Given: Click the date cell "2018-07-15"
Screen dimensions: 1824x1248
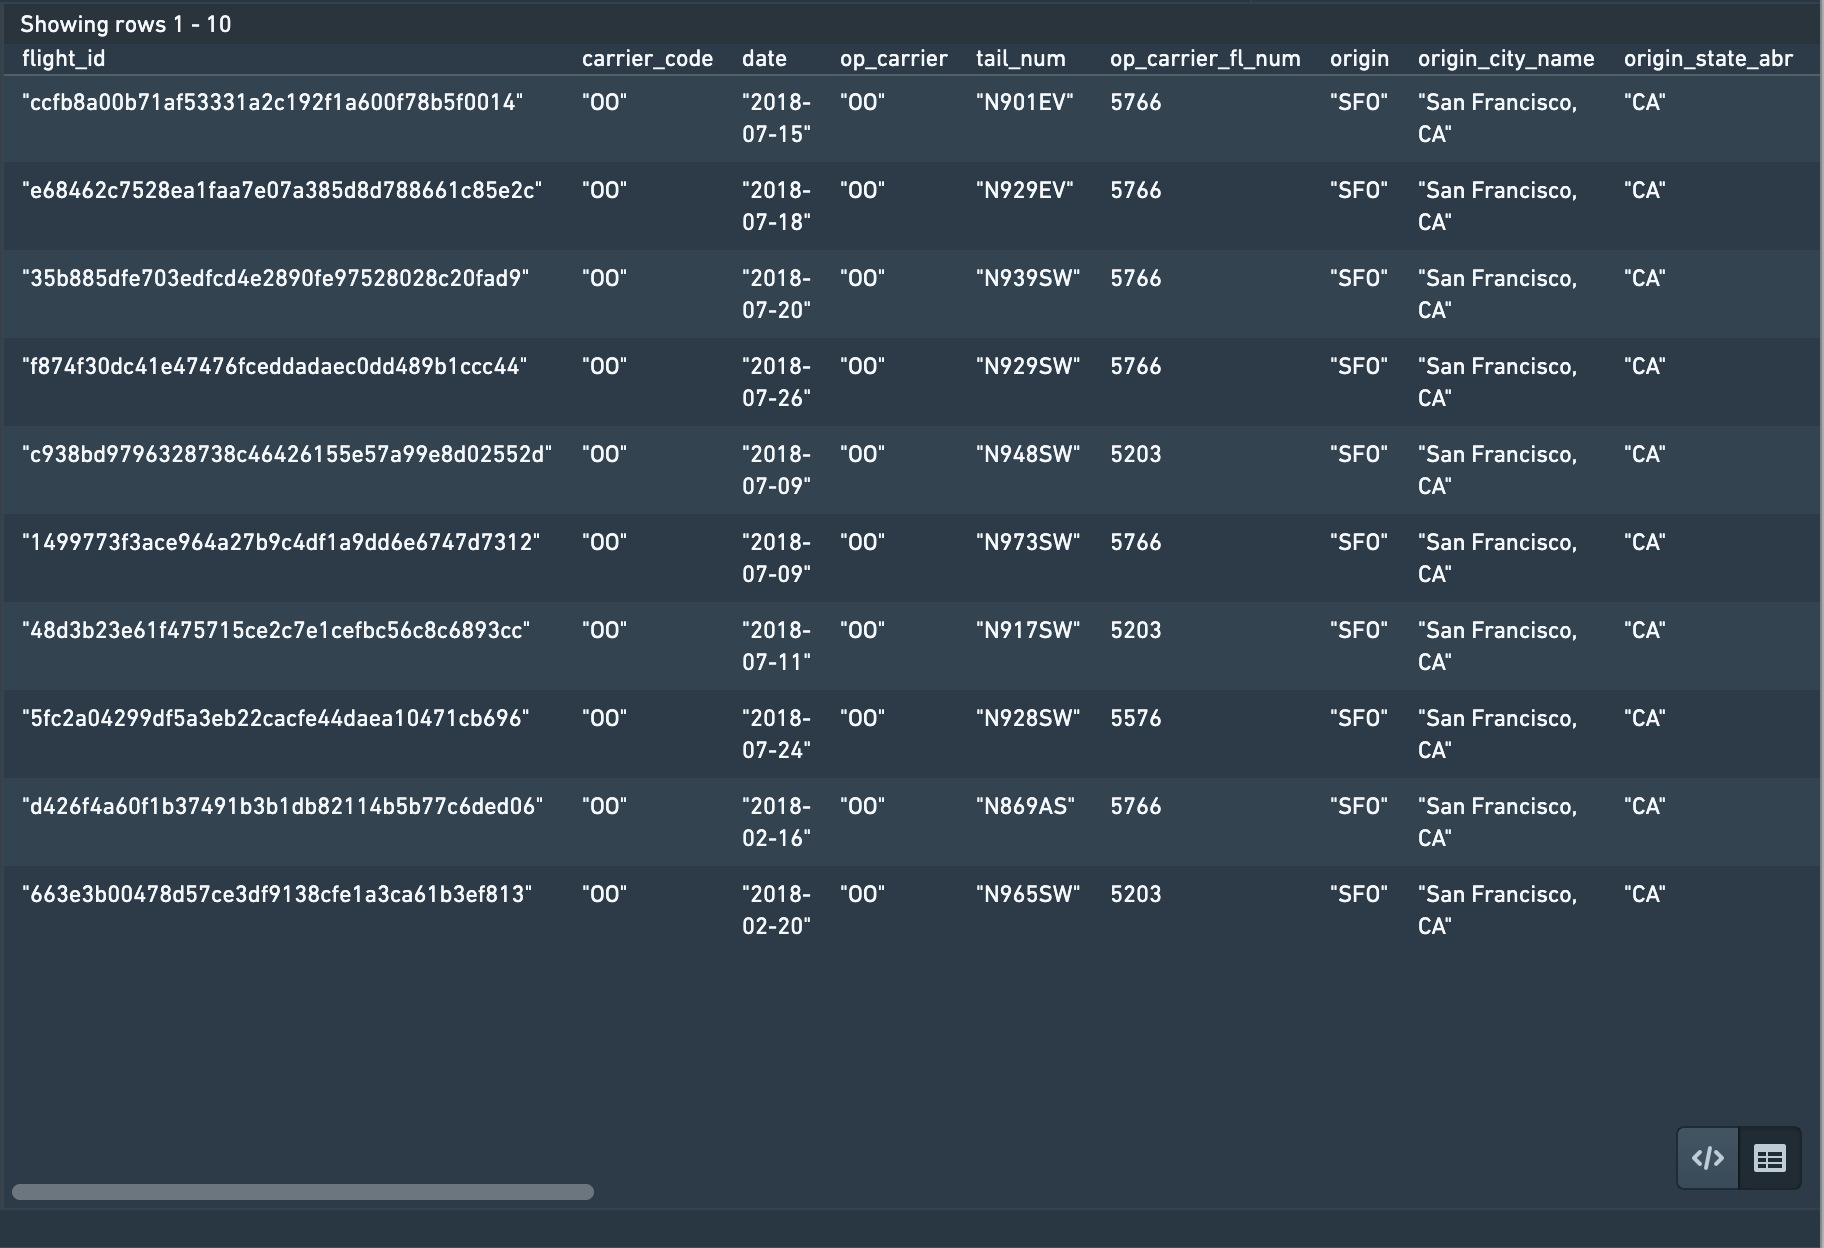Looking at the screenshot, I should (x=777, y=119).
